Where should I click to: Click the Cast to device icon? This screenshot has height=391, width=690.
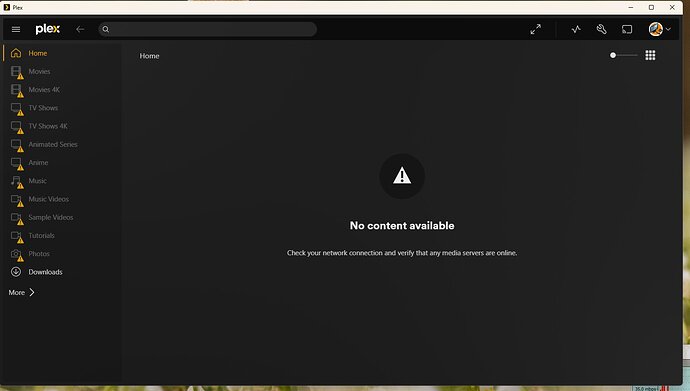click(627, 29)
